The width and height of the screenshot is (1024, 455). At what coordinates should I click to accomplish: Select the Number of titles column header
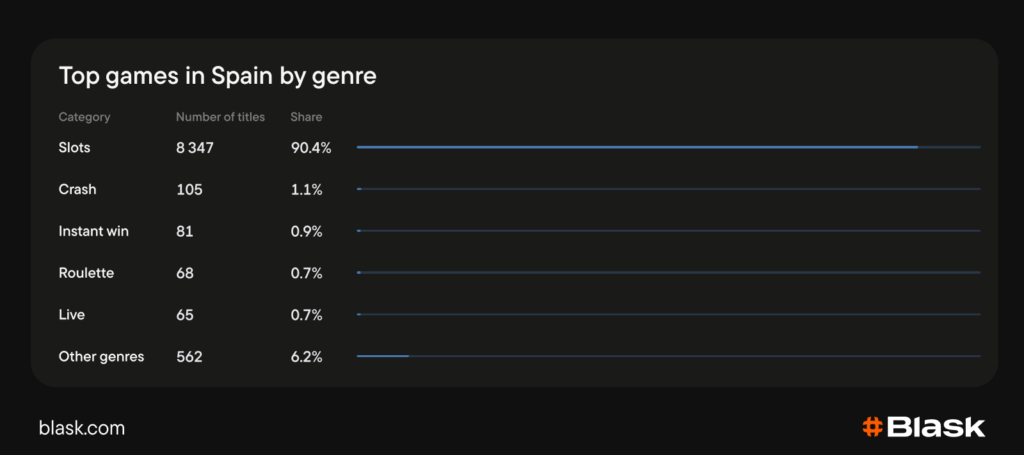(x=220, y=117)
